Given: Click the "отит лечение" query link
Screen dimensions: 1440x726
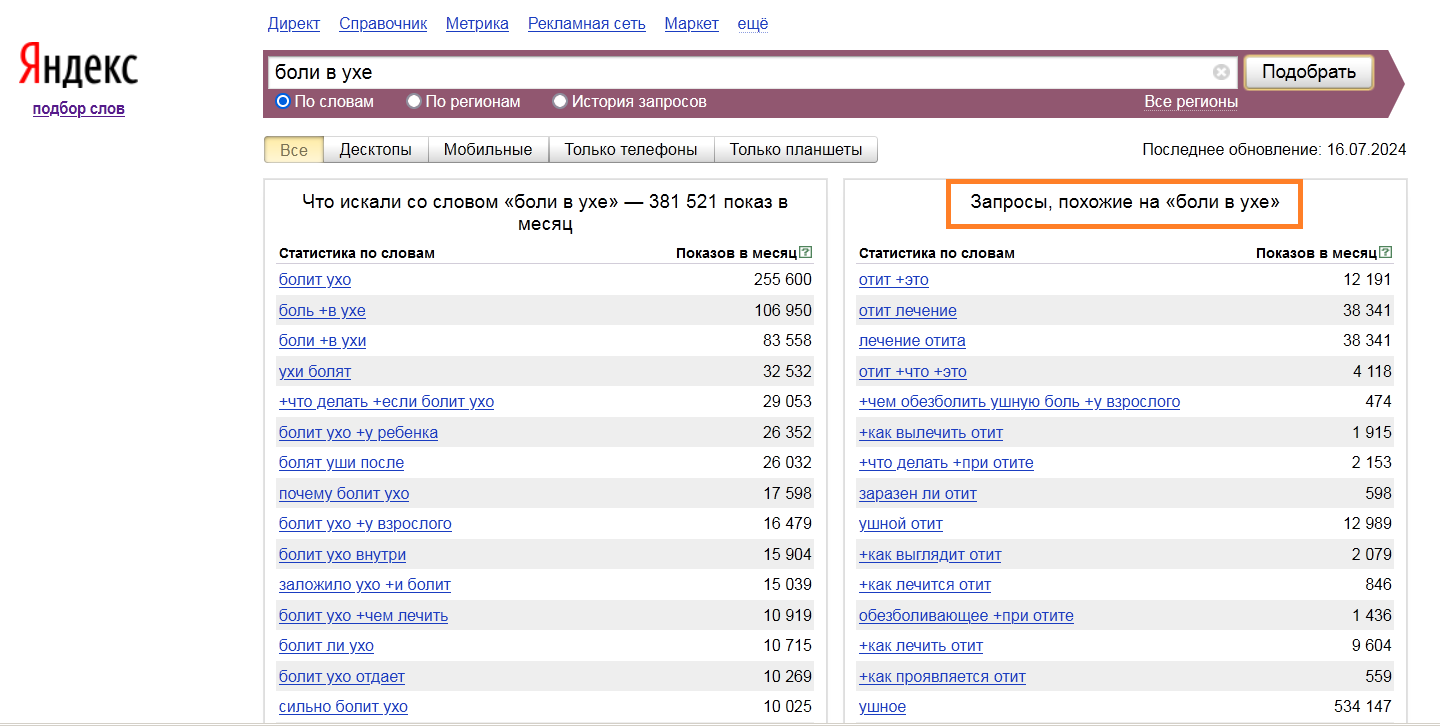Looking at the screenshot, I should [x=907, y=311].
